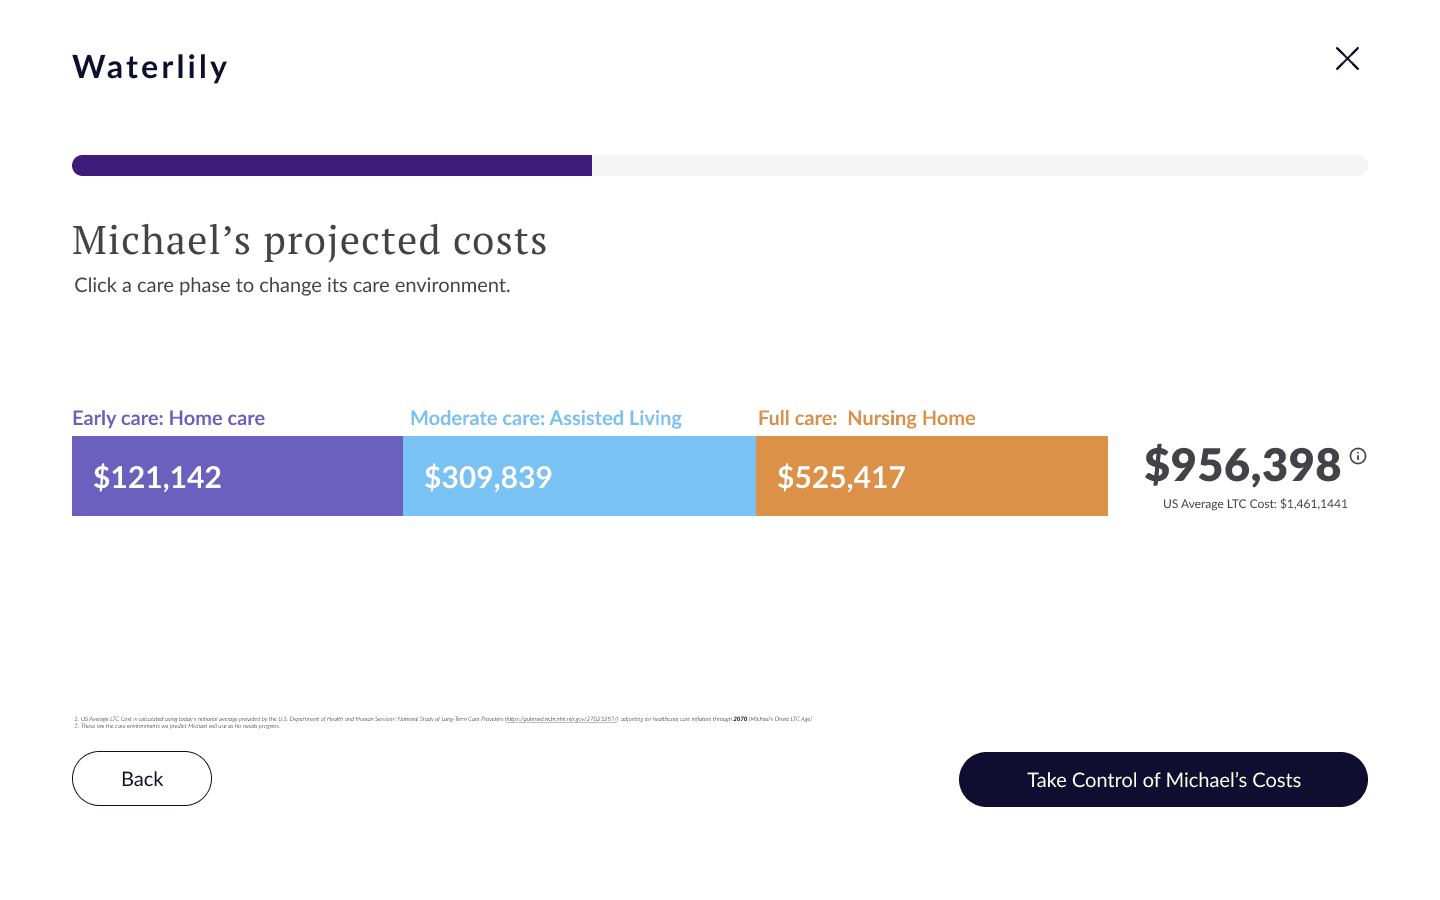Image resolution: width=1440 pixels, height=900 pixels.
Task: Click the filled purple part of progress bar
Action: point(332,166)
